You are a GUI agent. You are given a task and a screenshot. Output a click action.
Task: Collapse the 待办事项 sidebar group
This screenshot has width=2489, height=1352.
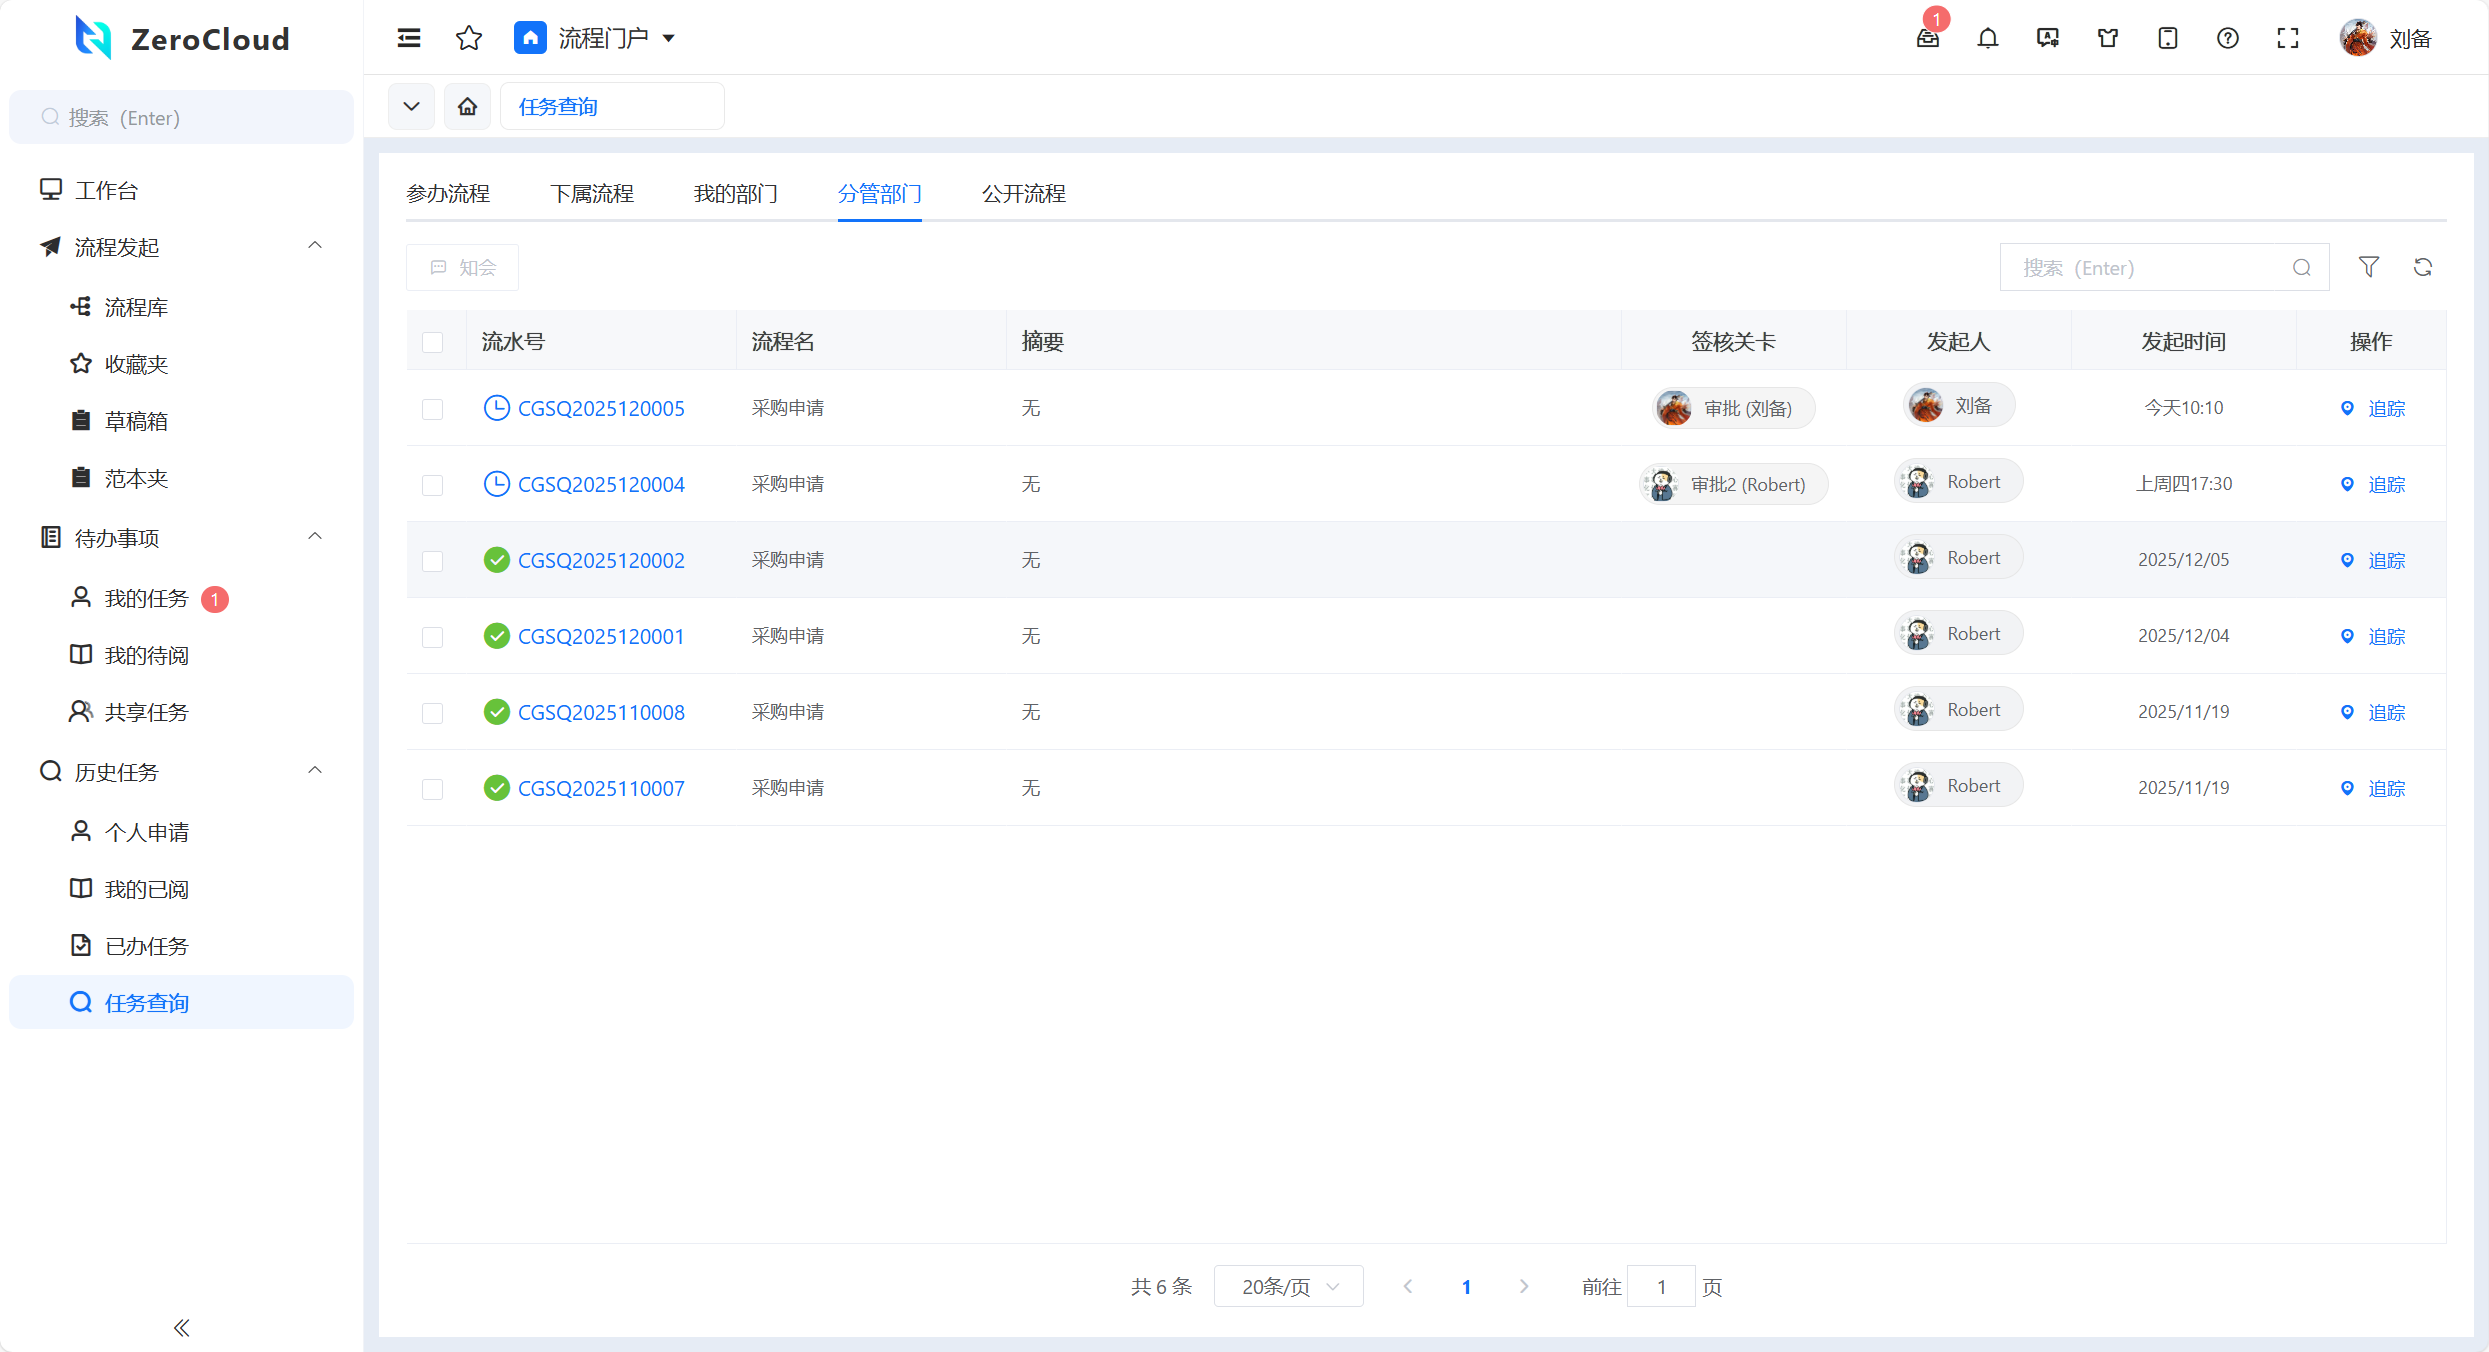314,537
